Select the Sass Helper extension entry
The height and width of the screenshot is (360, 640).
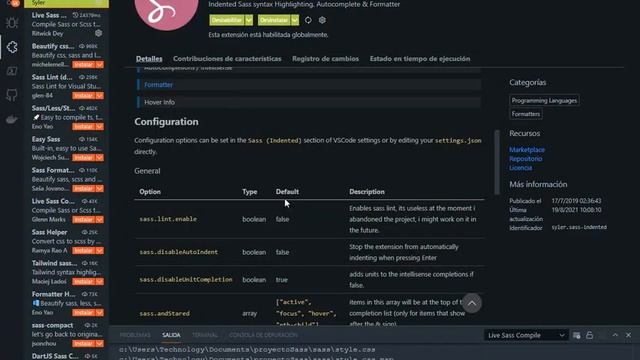[x=67, y=241]
